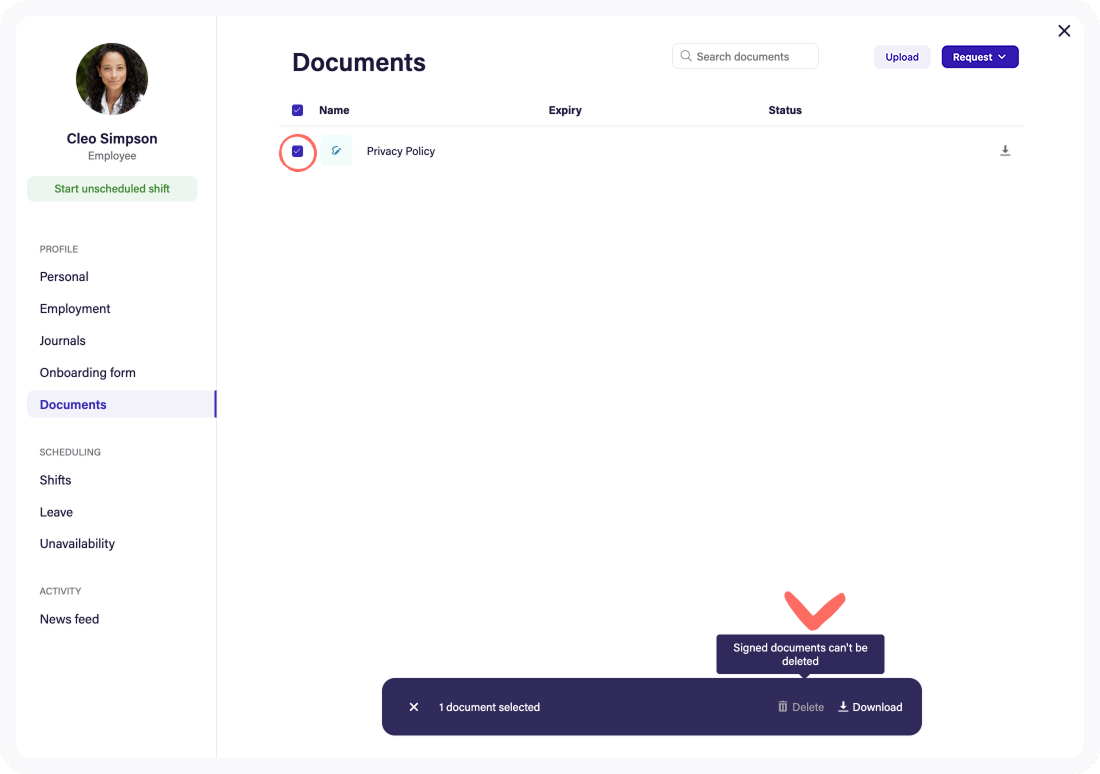Click inside the Search documents field
Image resolution: width=1100 pixels, height=774 pixels.
750,56
